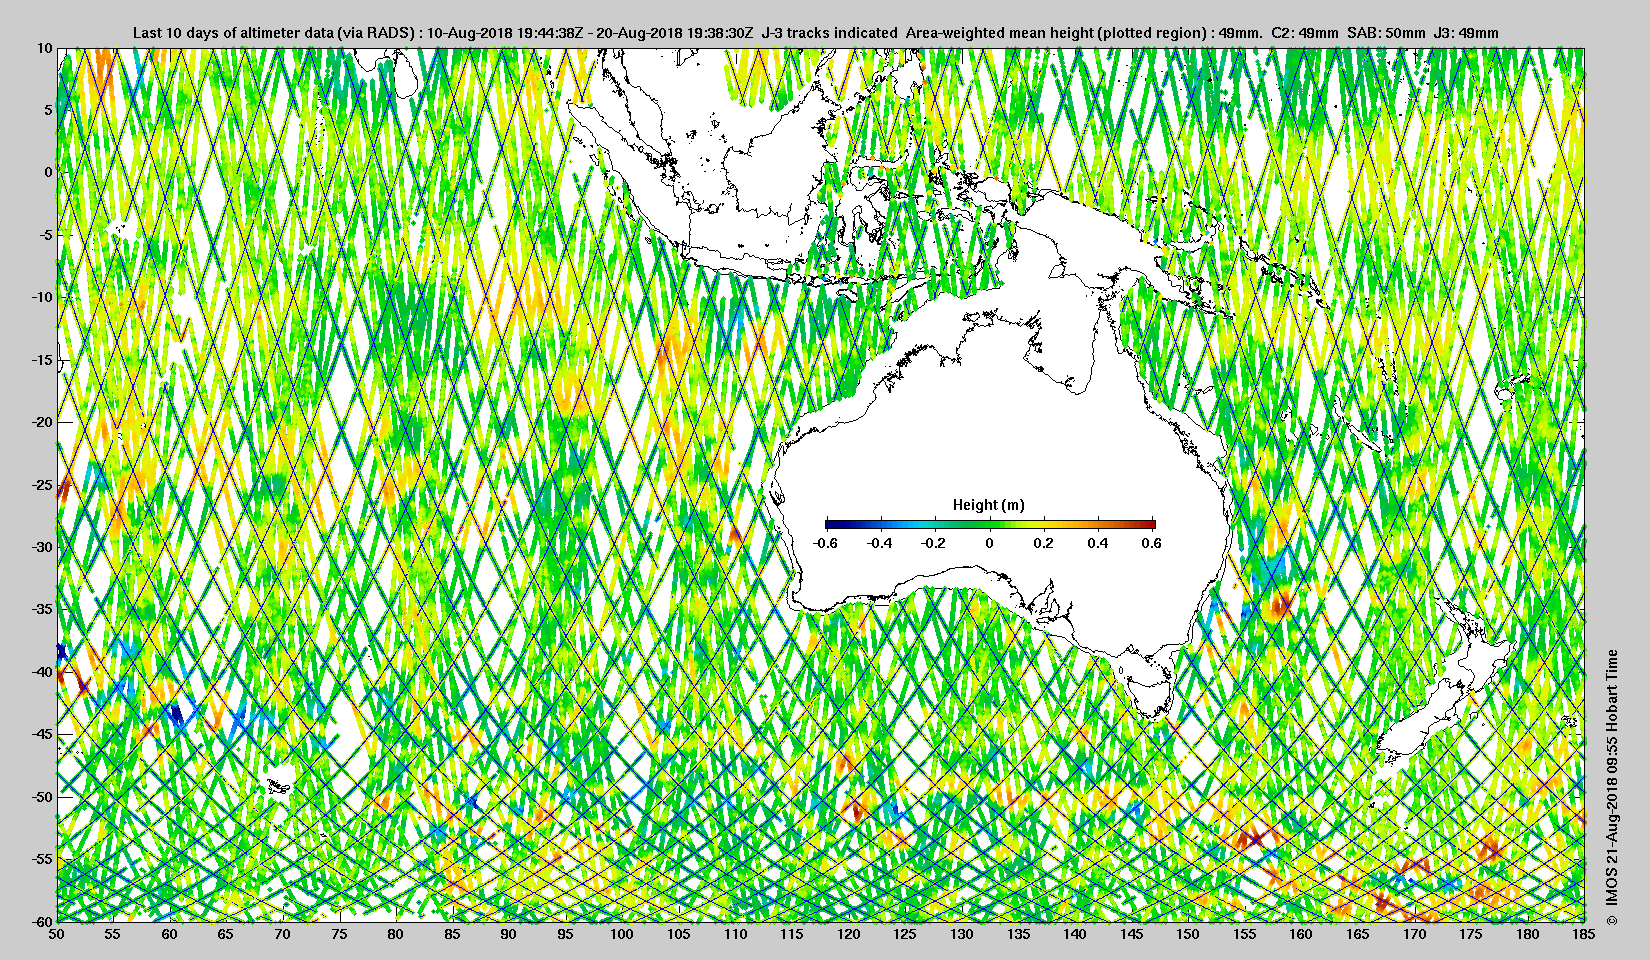1650x960 pixels.
Task: Click longitude axis label '160'
Action: pyautogui.click(x=1301, y=934)
